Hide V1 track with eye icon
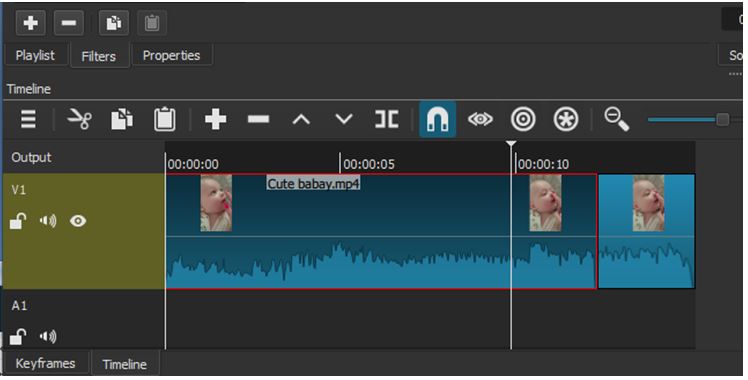 (x=78, y=221)
